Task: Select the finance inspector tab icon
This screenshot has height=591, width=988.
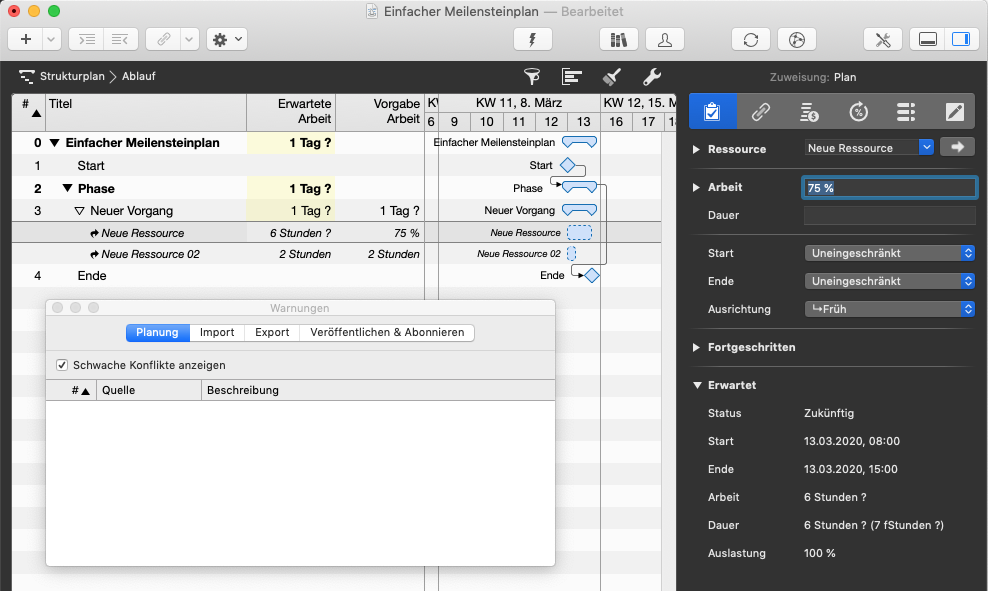Action: click(x=810, y=111)
